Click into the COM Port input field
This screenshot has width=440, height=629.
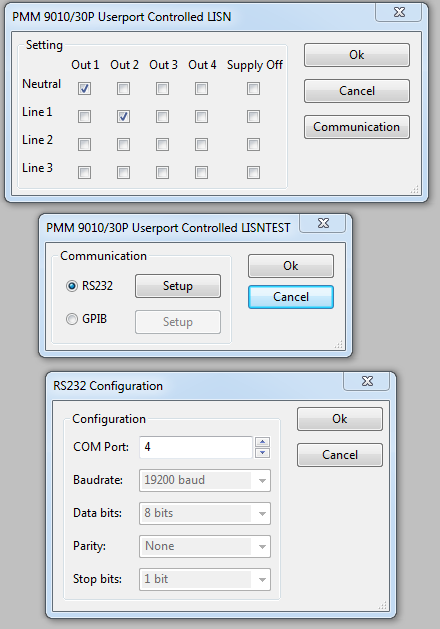(x=196, y=447)
